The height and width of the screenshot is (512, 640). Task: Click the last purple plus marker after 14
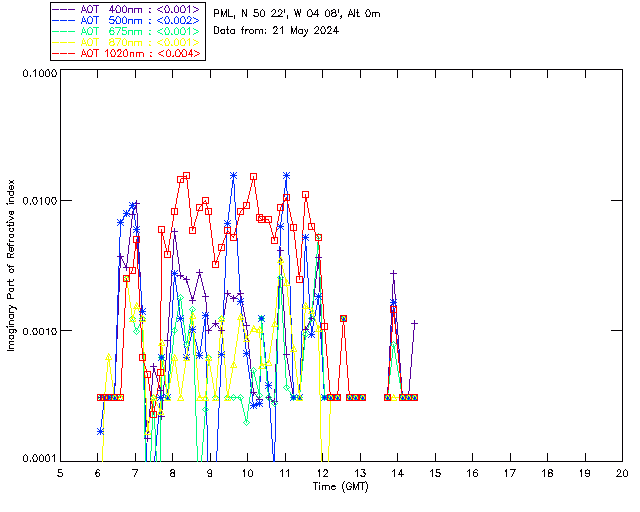point(414,323)
